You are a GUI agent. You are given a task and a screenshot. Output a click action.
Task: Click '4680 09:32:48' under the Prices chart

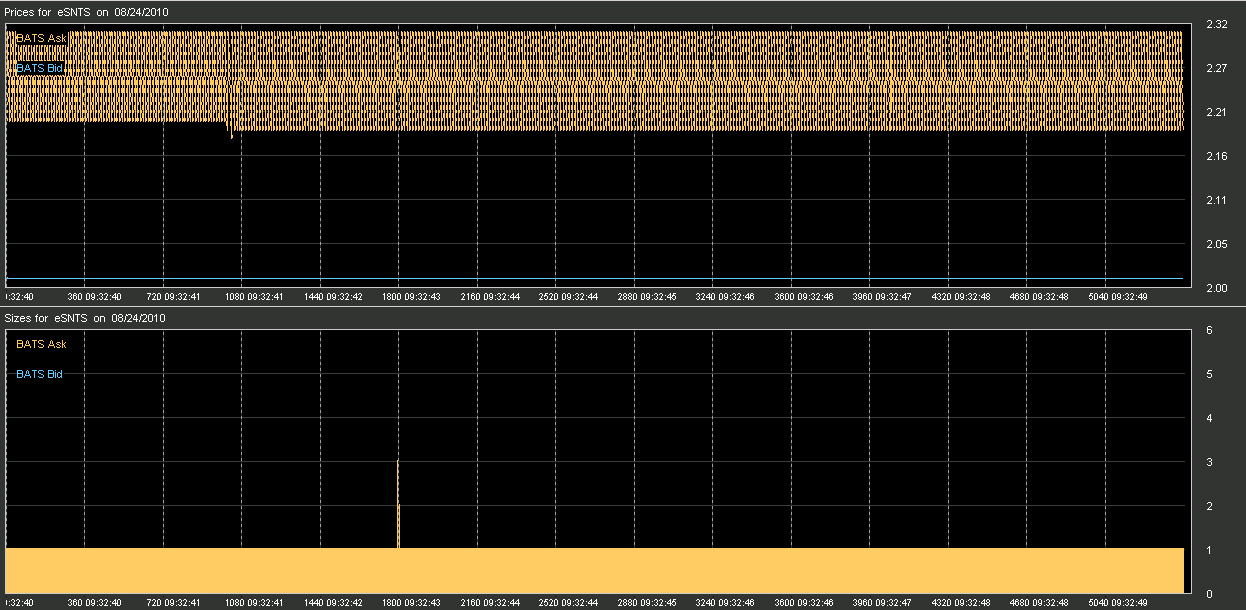[1039, 297]
